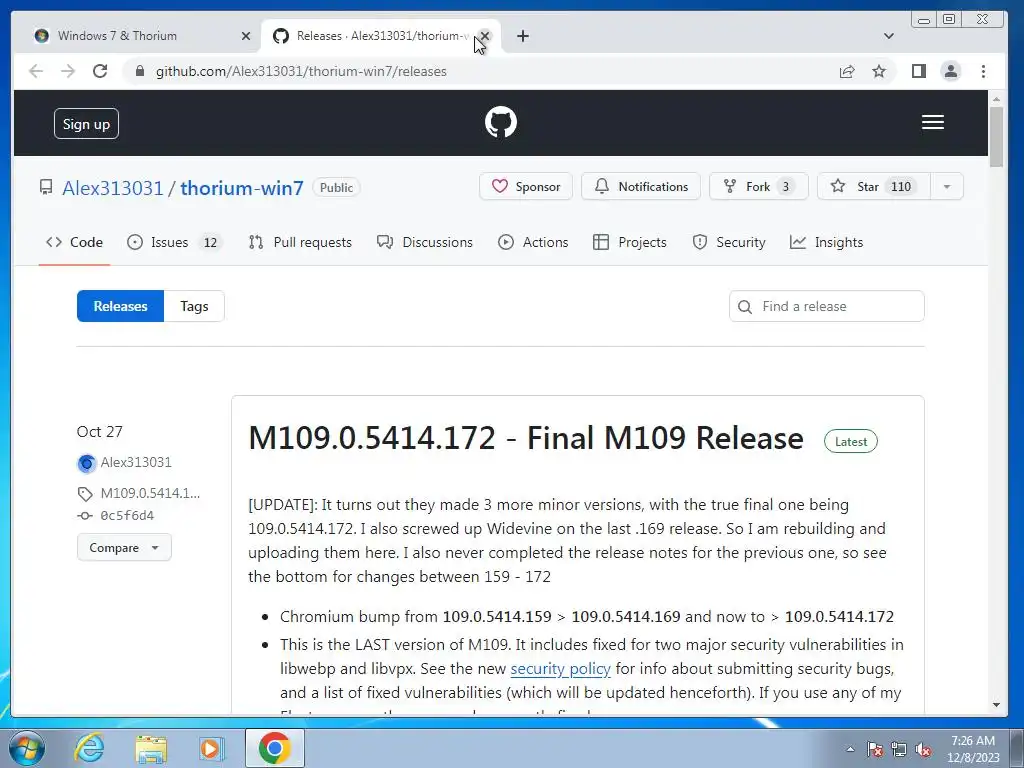Click the padlock site info icon
Screen dimensions: 1024x768
139,71
